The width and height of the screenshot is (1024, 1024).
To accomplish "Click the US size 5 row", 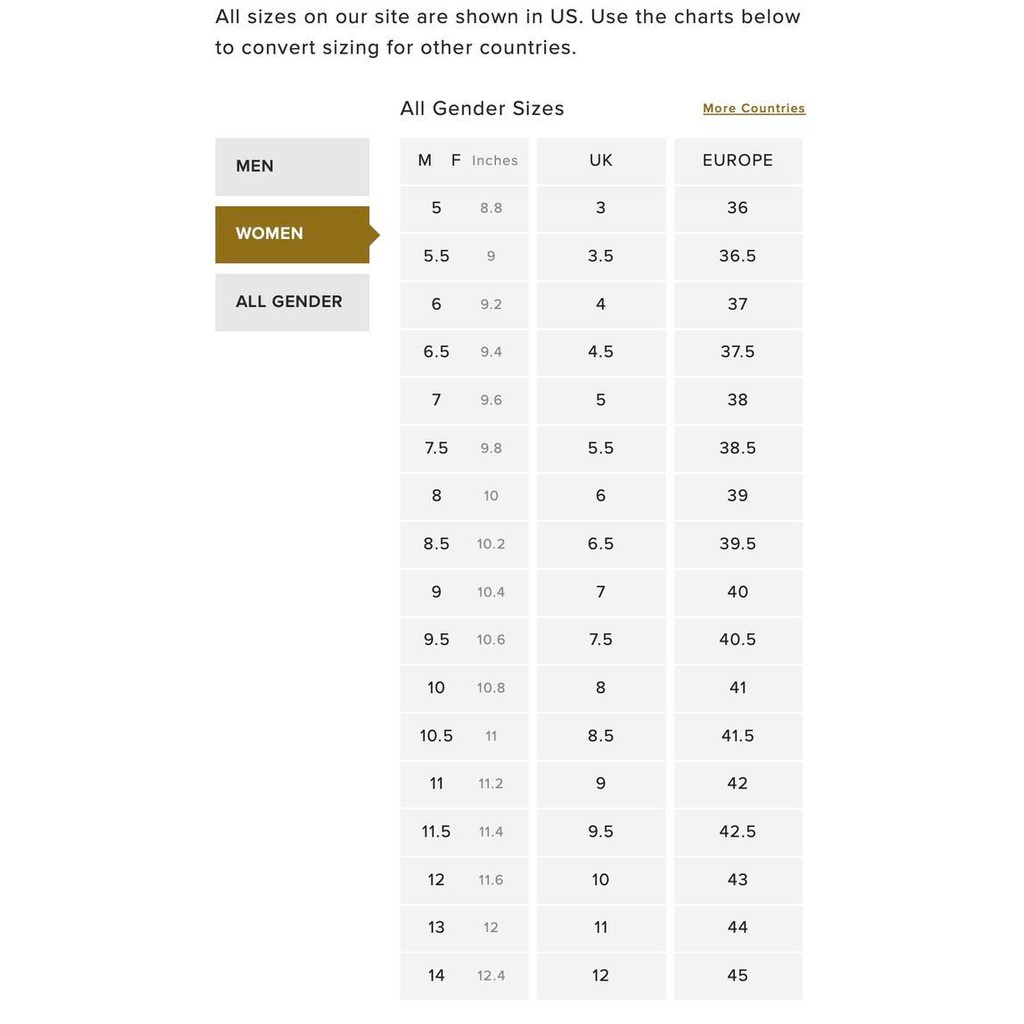I will [x=436, y=208].
